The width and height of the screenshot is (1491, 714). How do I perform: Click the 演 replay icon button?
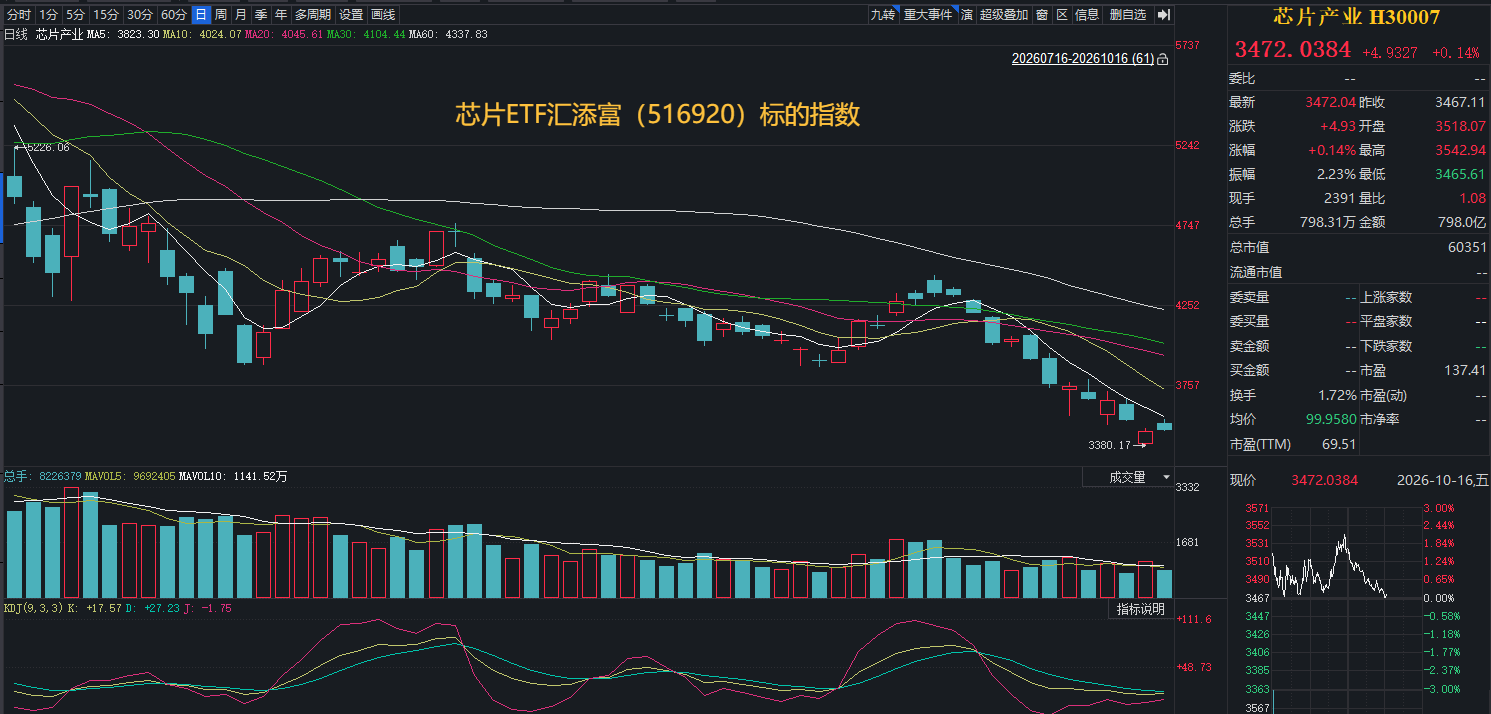click(x=967, y=15)
